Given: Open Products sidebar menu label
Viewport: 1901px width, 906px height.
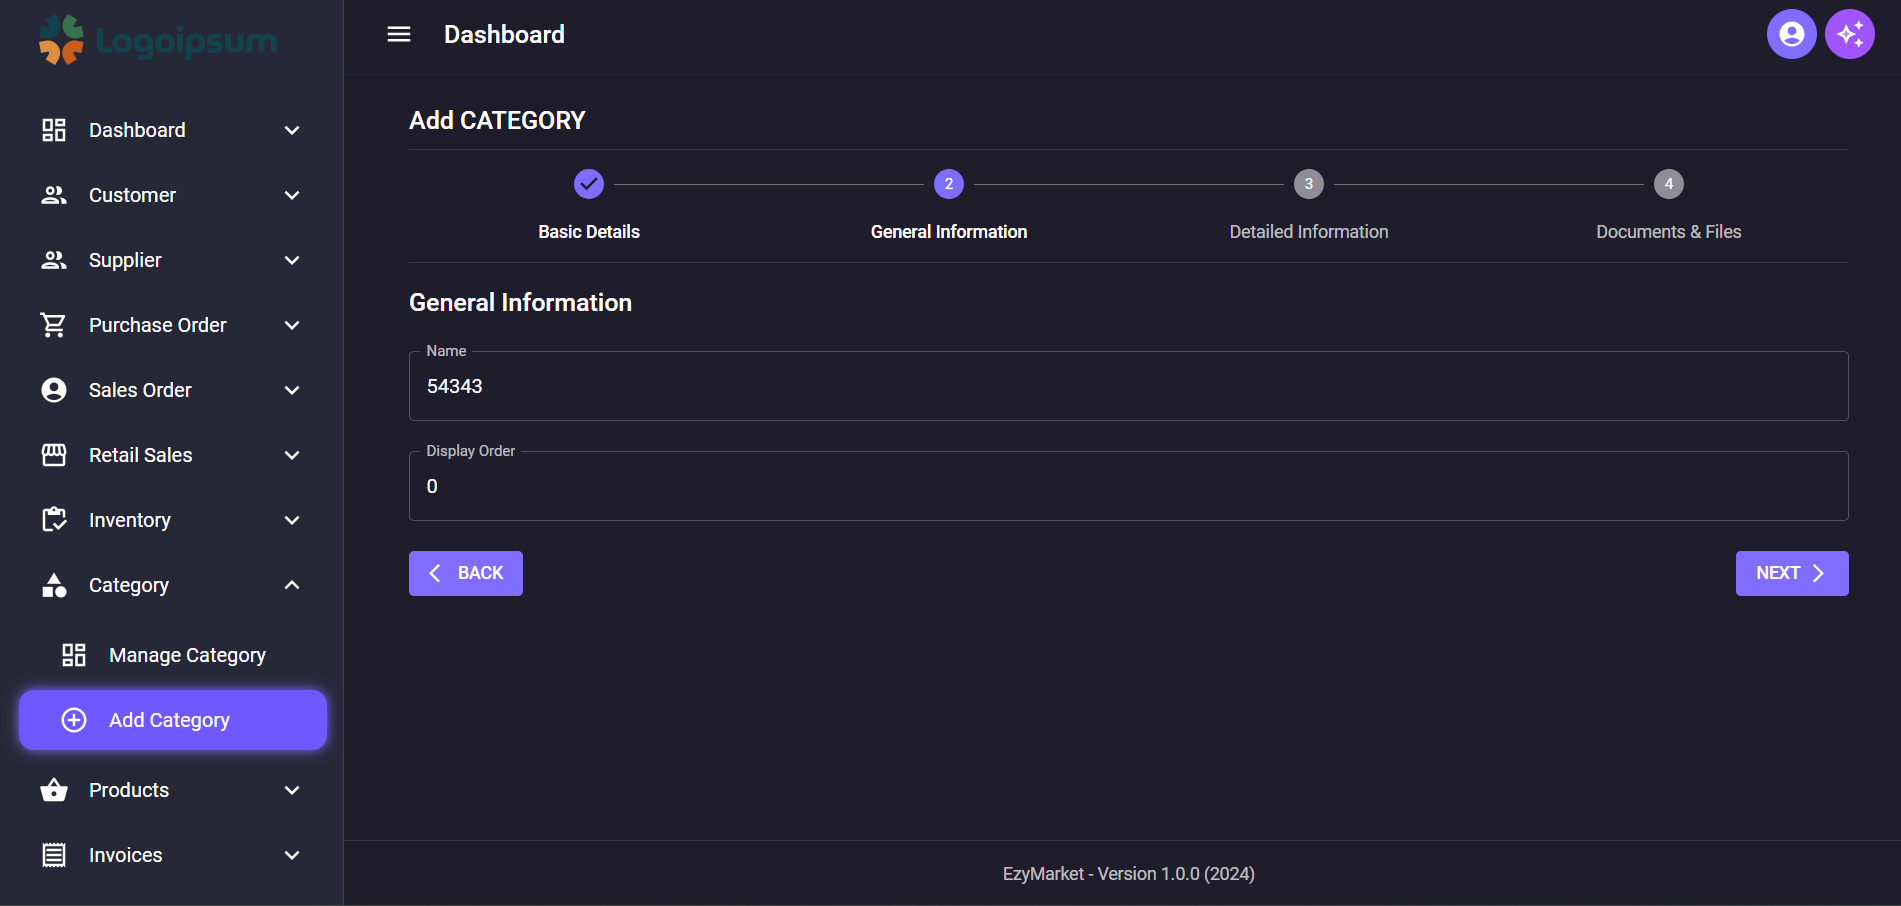Looking at the screenshot, I should click(x=129, y=790).
